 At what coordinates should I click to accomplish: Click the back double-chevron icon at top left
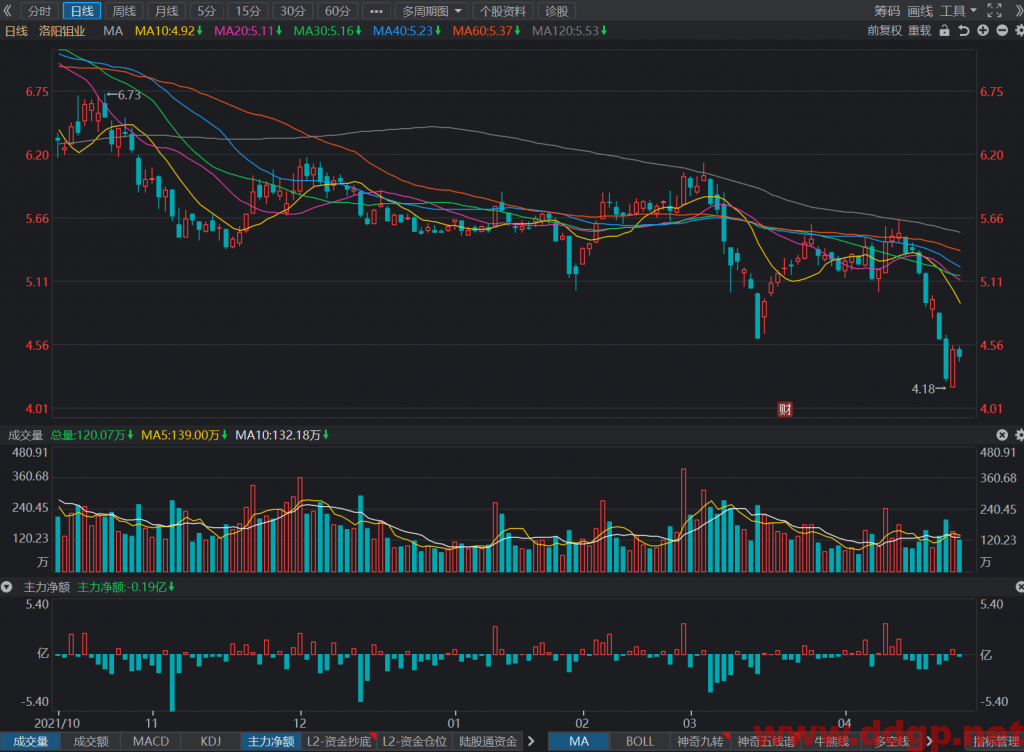[x=8, y=10]
